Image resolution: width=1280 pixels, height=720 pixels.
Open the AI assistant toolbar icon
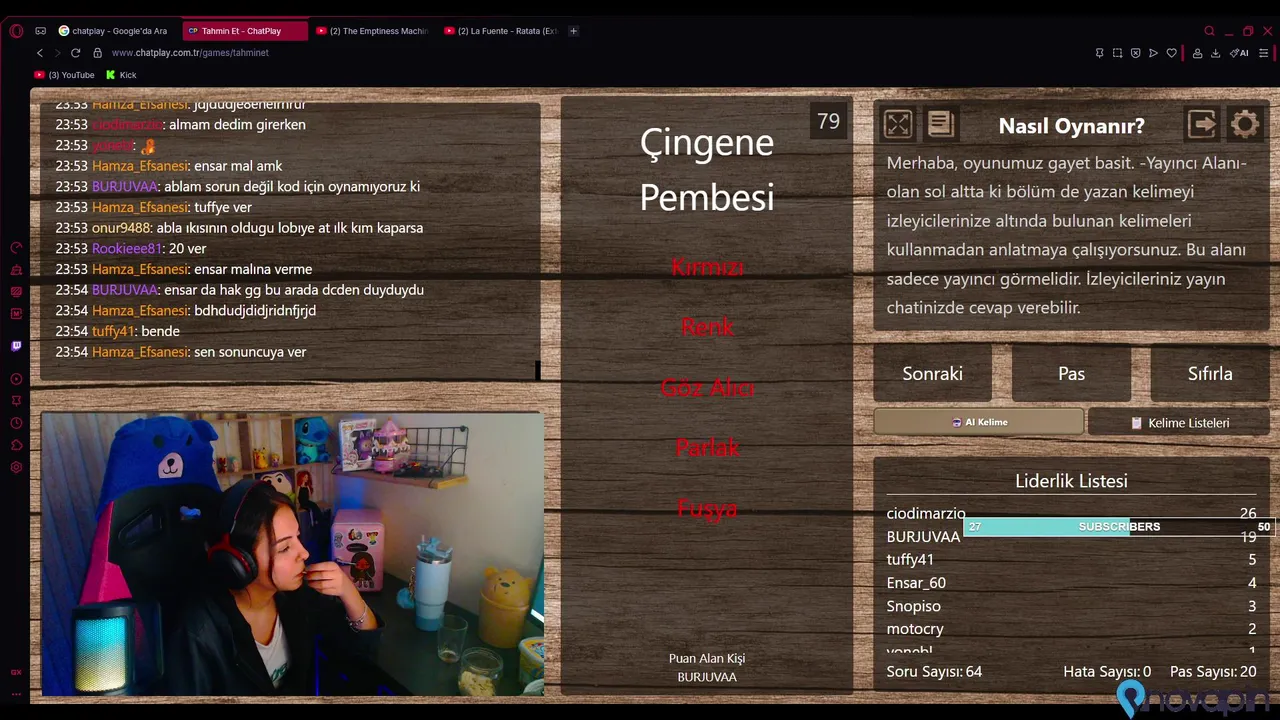click(1239, 53)
